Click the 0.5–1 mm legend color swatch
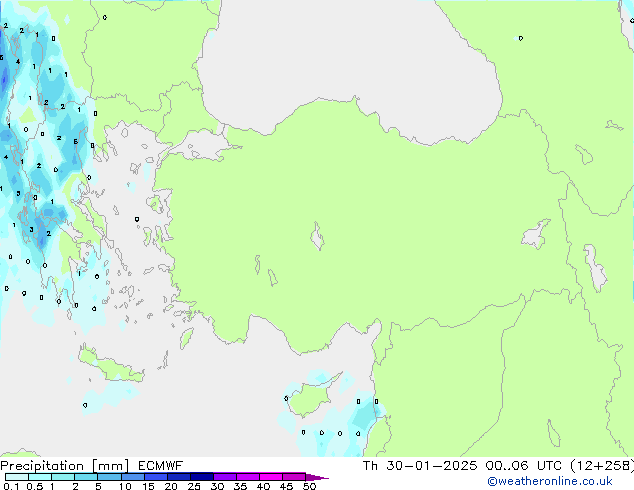Screen dimensions: 634x490 coord(40,477)
